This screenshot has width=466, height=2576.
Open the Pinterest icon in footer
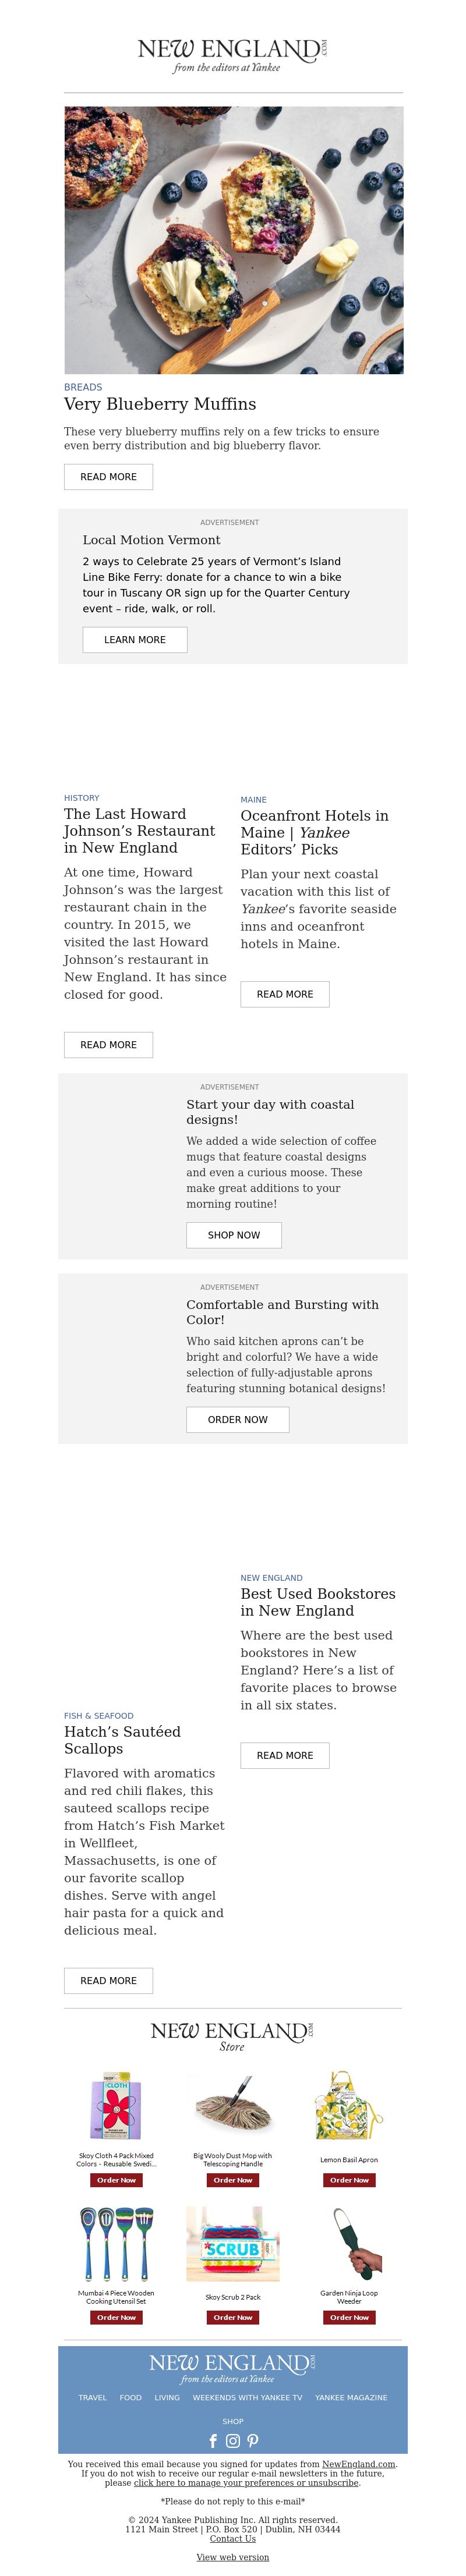pos(253,2441)
